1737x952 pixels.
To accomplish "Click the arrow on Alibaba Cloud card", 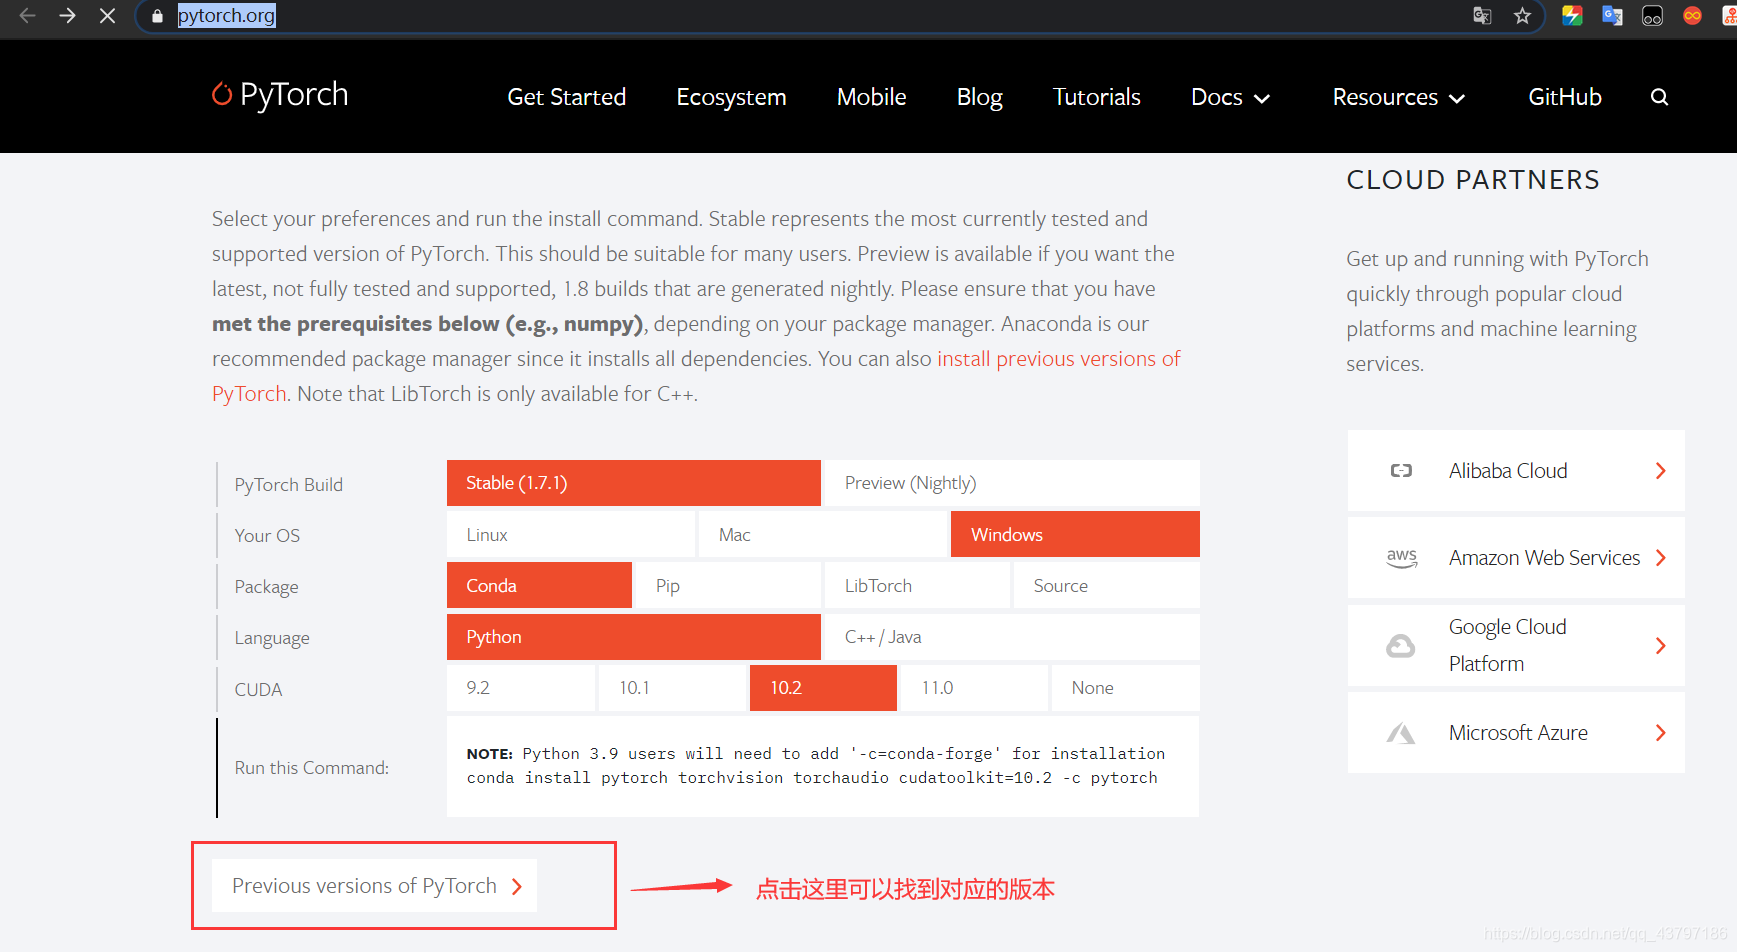I will (x=1660, y=471).
